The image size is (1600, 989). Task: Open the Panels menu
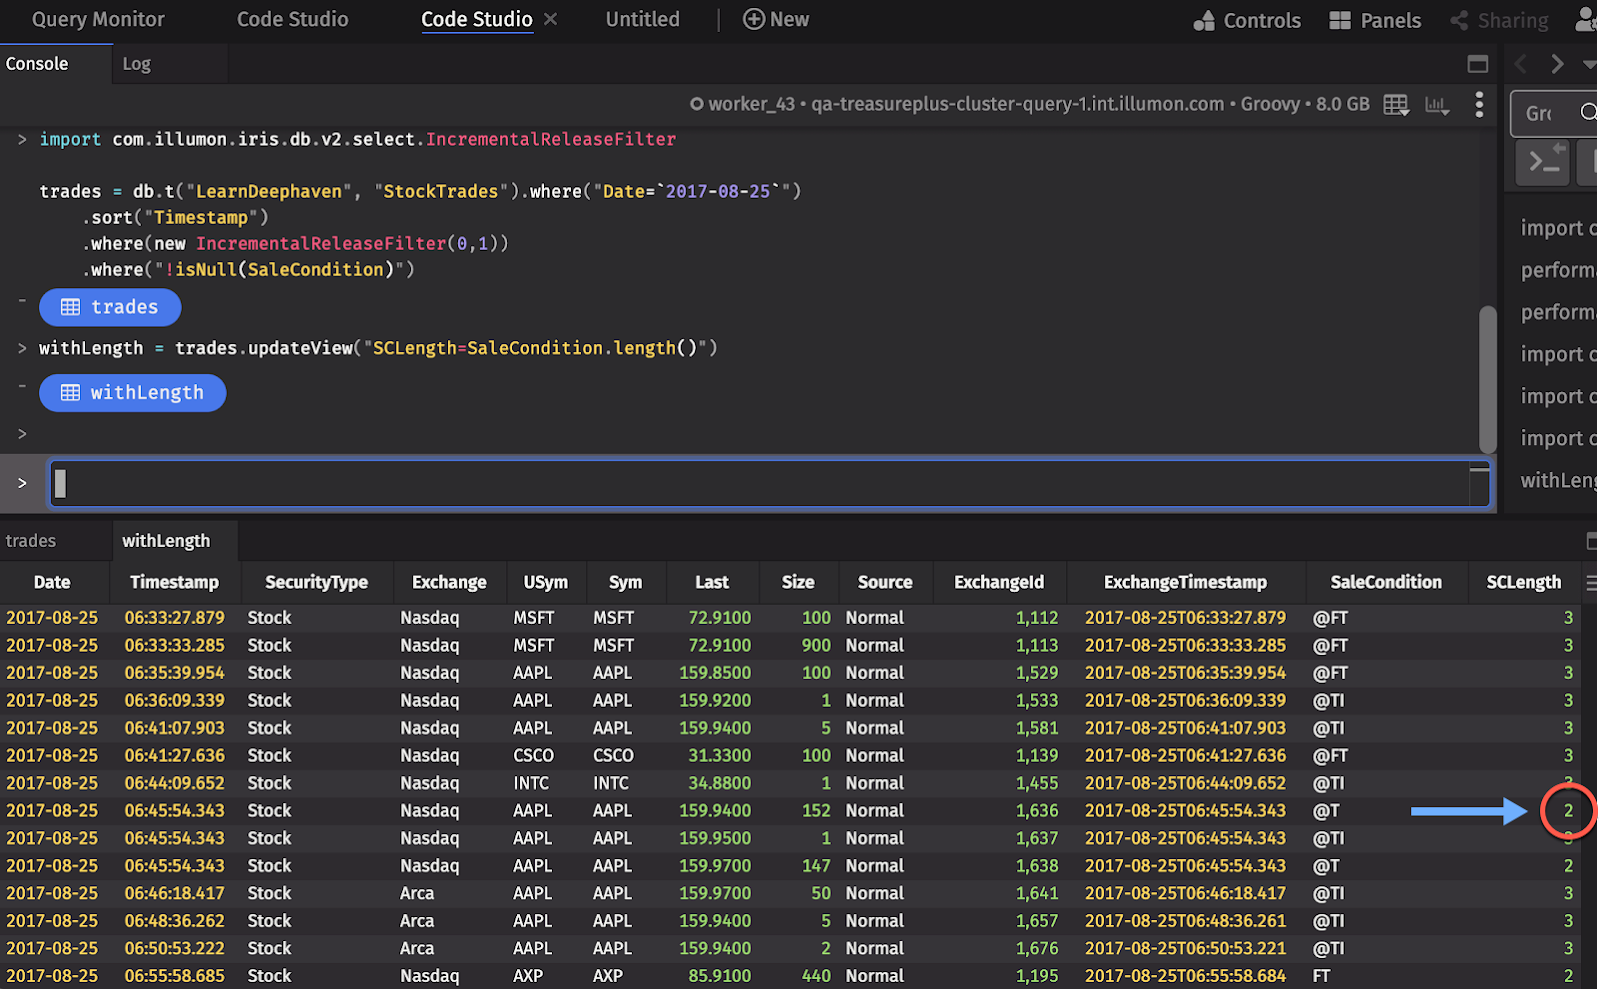[x=1375, y=20]
